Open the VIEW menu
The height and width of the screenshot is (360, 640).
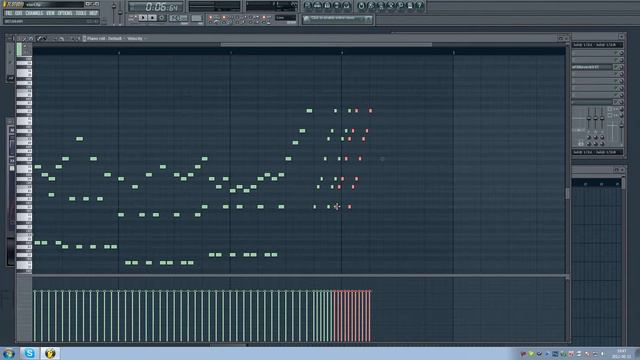[50, 13]
